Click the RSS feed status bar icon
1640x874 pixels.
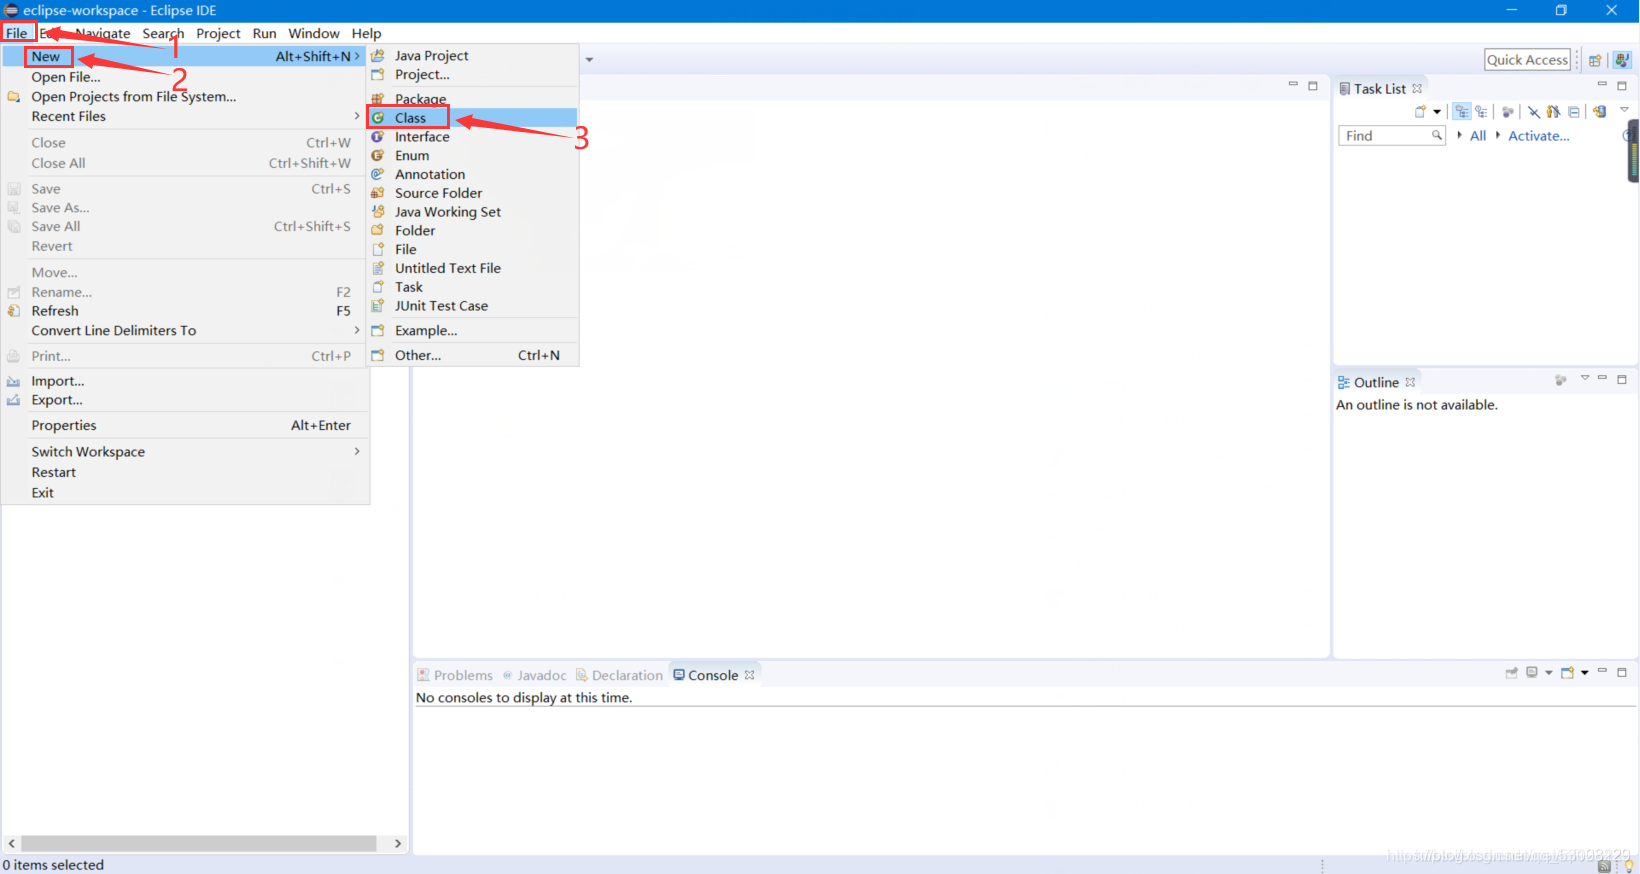click(1605, 867)
